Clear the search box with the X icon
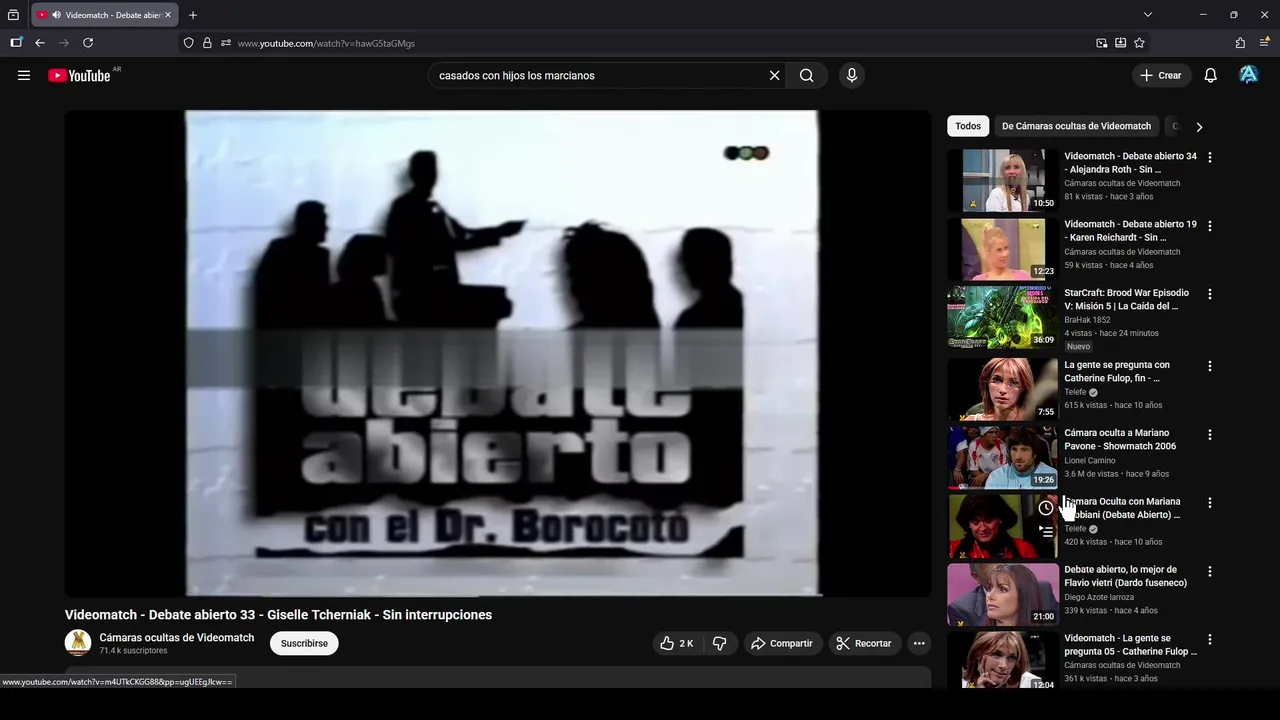Screen dimensions: 1280x720 tap(774, 75)
